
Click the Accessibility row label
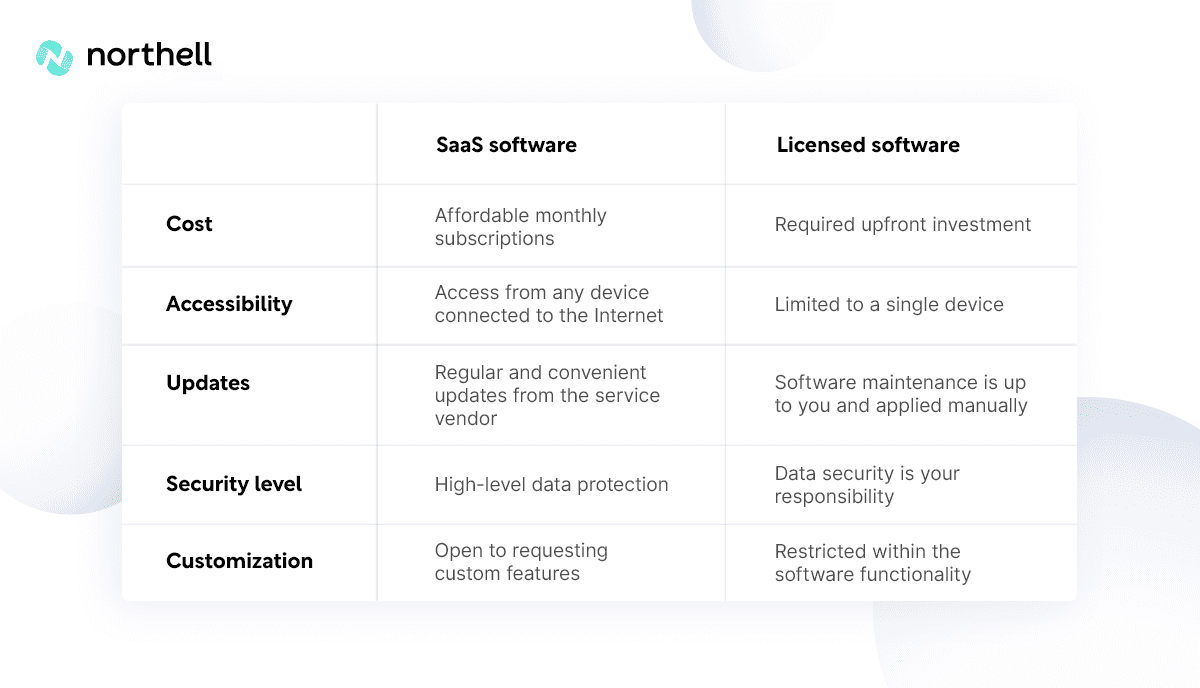coord(229,304)
